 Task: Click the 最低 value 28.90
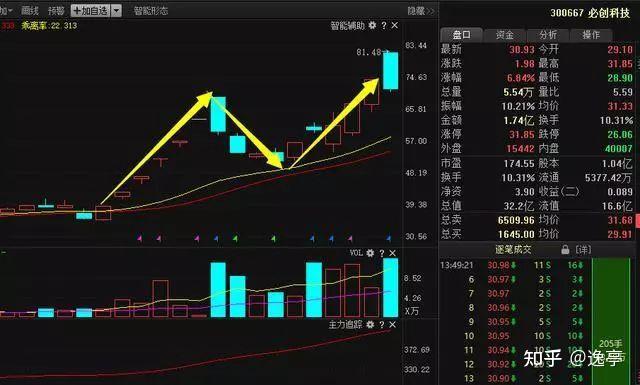(x=620, y=78)
